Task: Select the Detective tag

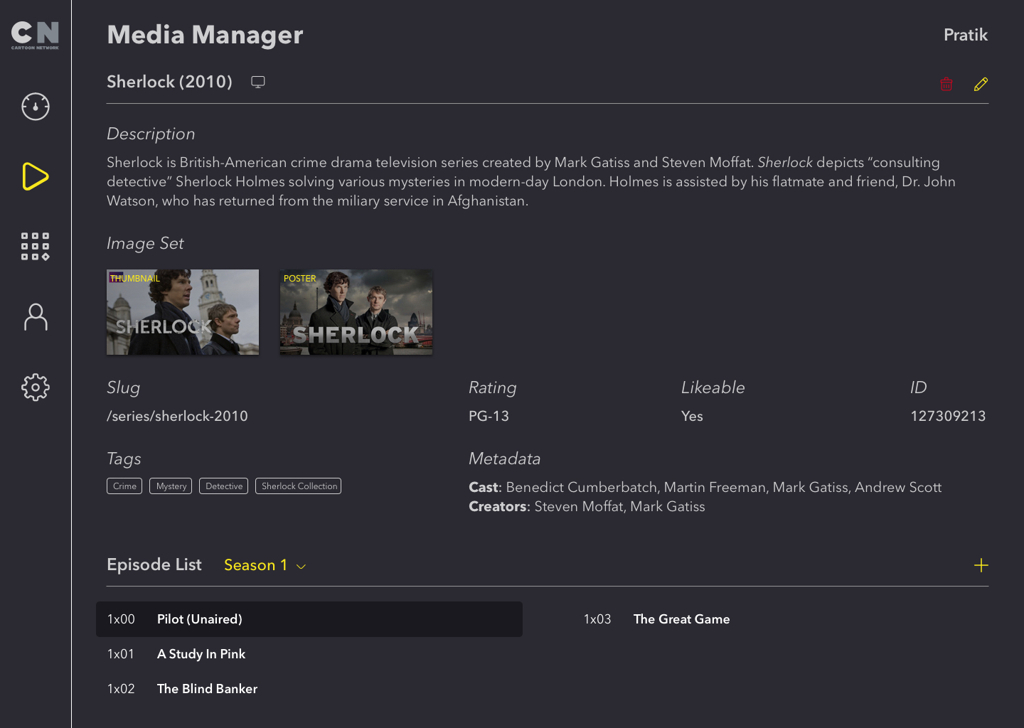Action: tap(223, 486)
